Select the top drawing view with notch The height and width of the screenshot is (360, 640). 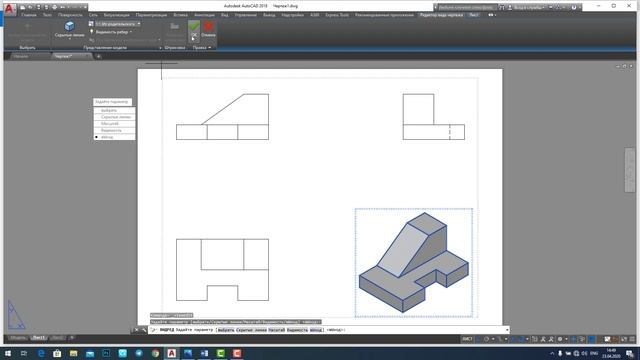click(222, 270)
